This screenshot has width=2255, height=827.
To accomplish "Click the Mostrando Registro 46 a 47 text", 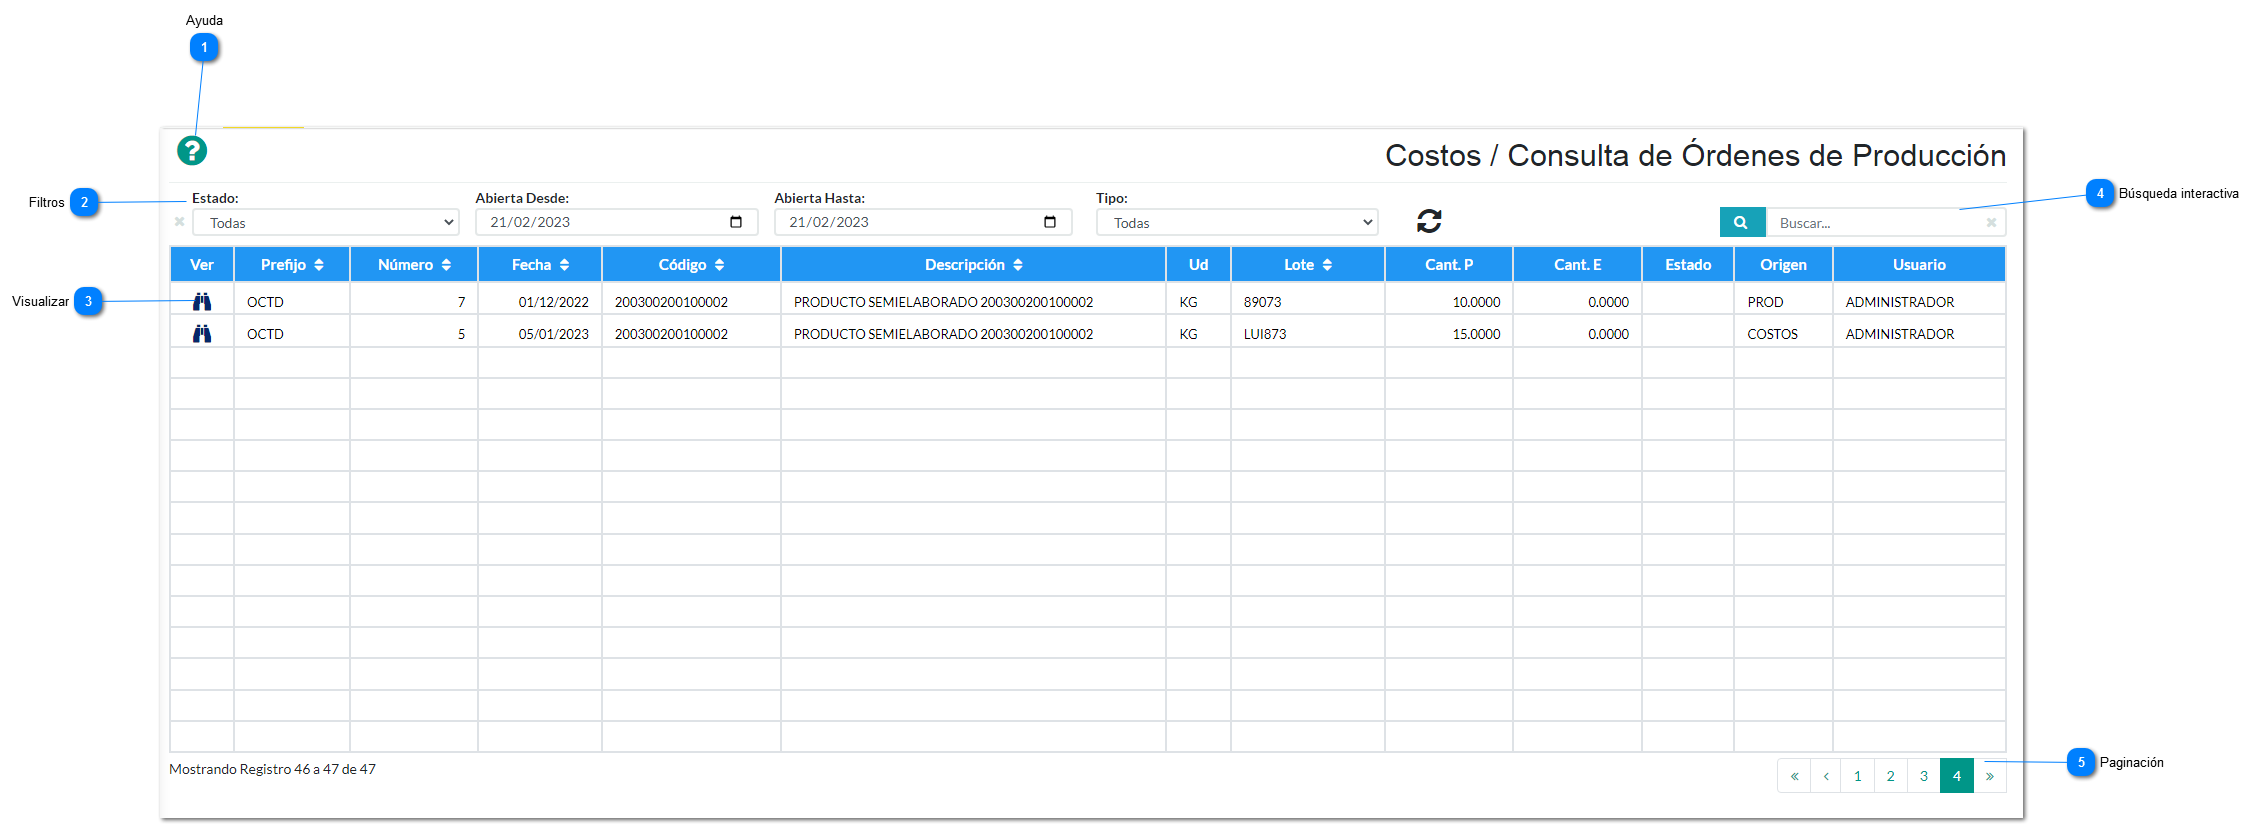I will tap(272, 769).
